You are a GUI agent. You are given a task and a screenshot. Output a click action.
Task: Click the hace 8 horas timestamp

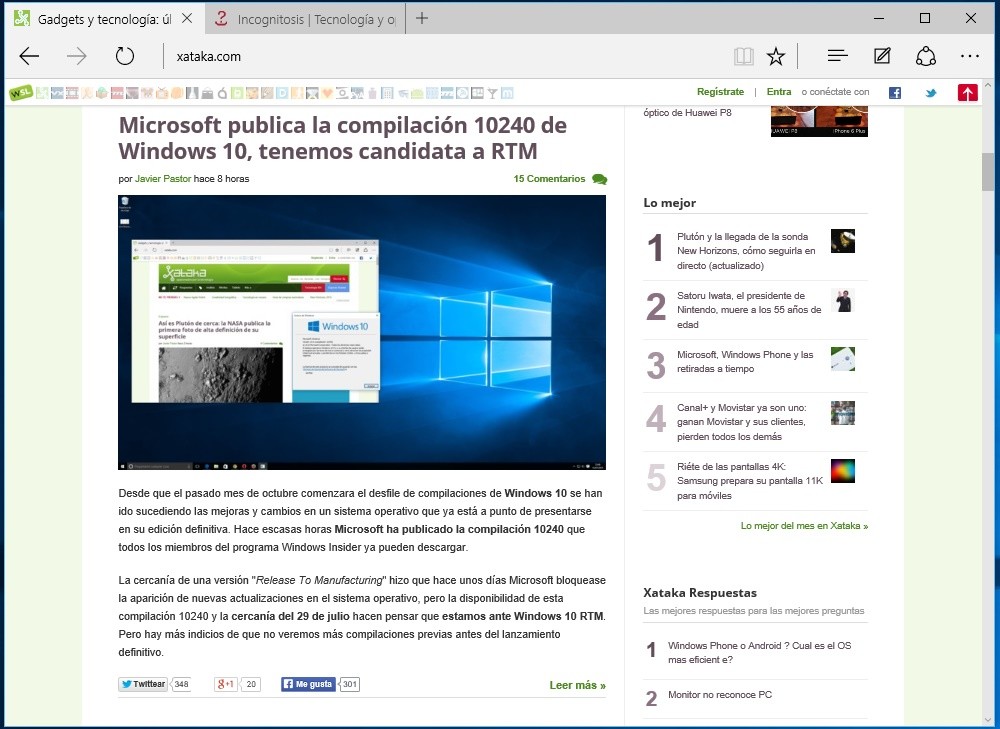[221, 179]
